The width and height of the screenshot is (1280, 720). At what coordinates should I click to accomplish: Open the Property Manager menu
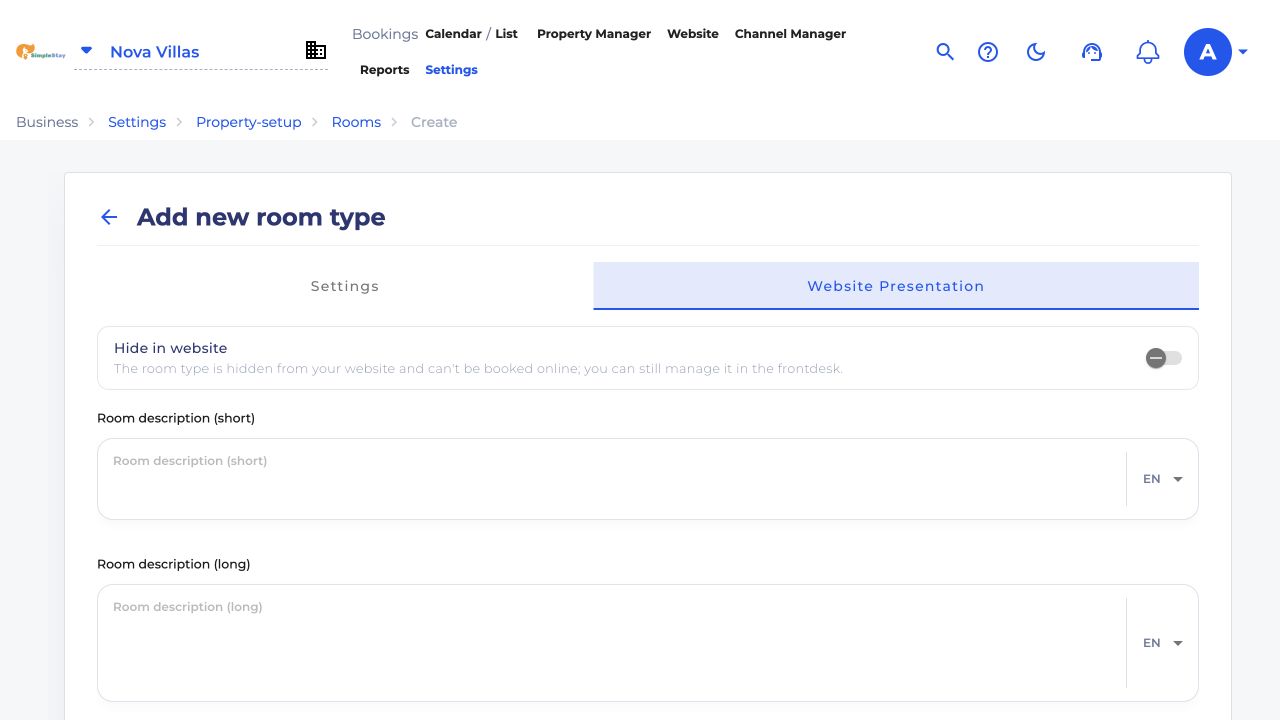[594, 34]
